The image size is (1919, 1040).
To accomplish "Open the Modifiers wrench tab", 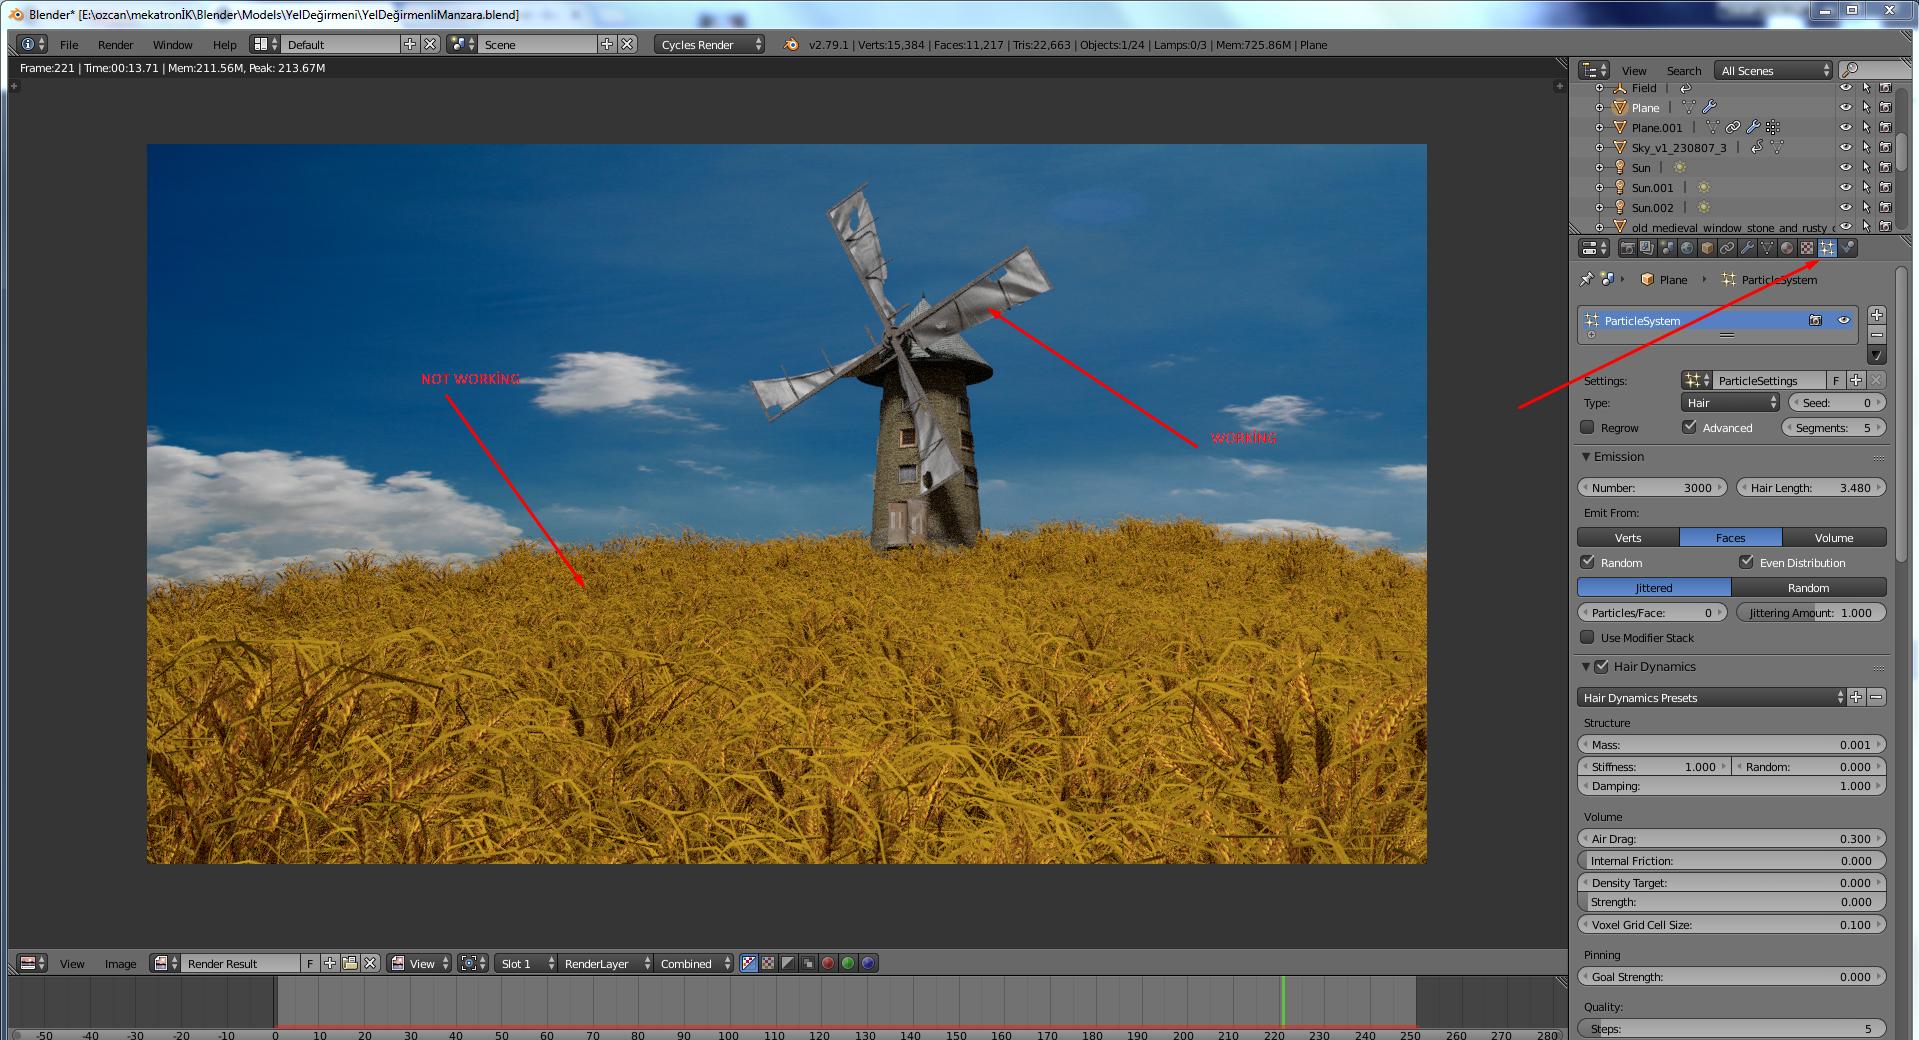I will (x=1747, y=248).
